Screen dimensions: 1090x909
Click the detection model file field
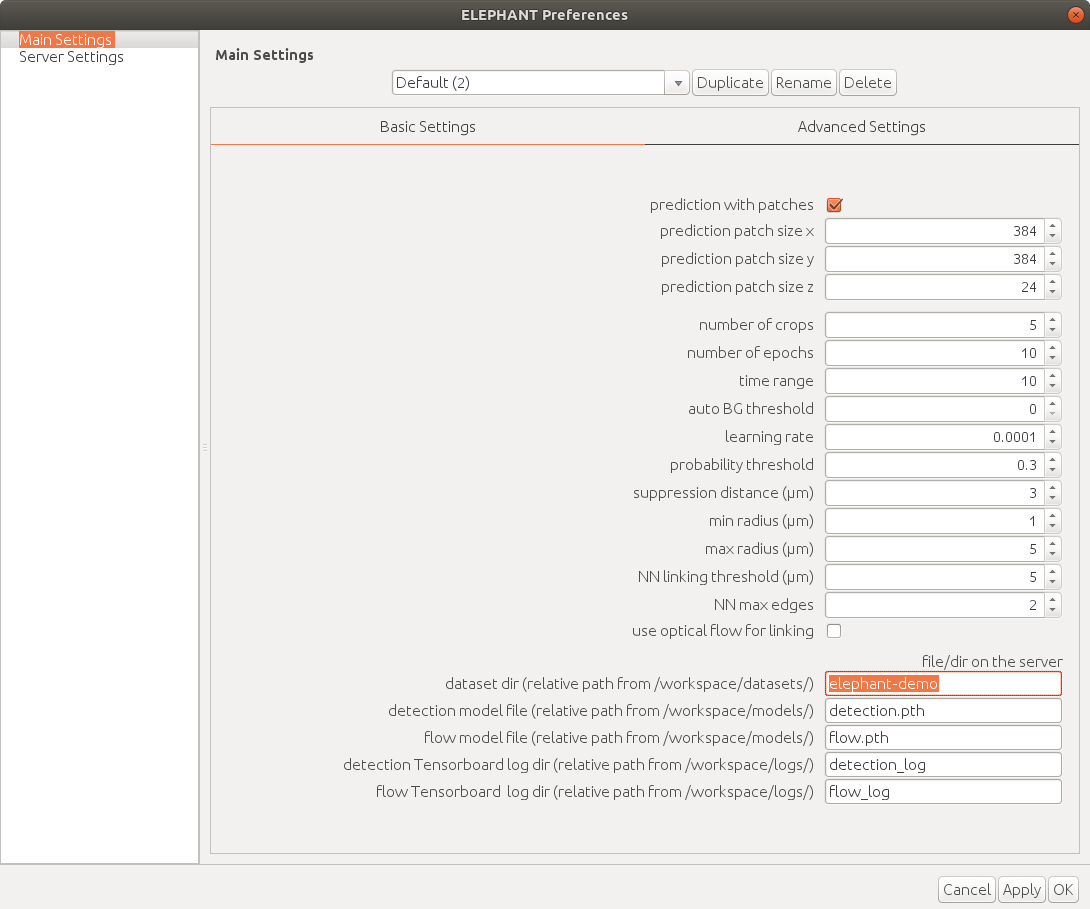pos(942,710)
